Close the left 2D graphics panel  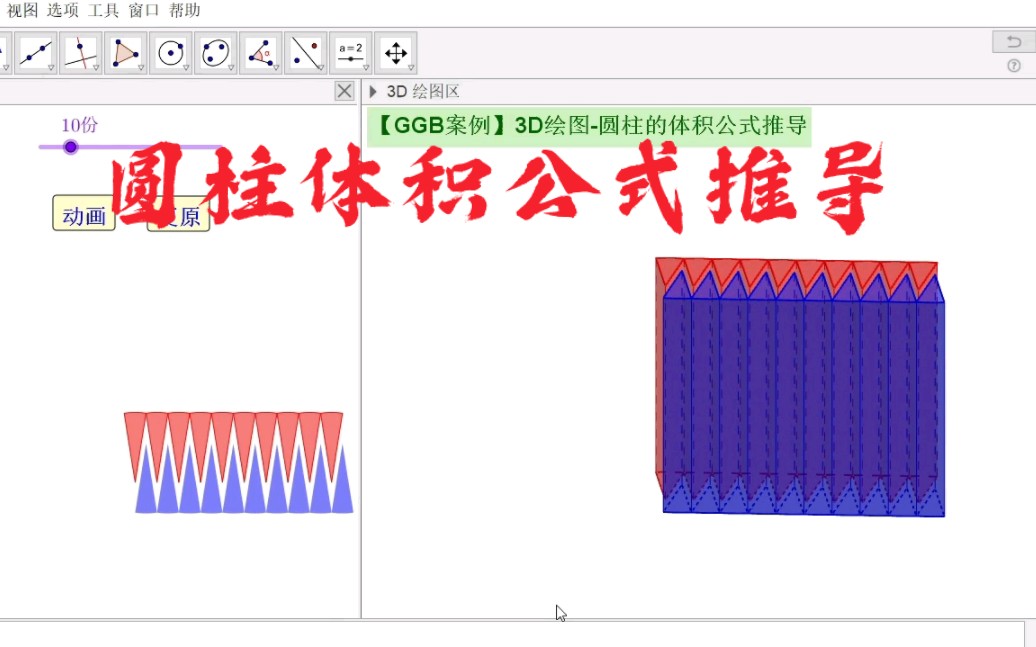click(344, 90)
